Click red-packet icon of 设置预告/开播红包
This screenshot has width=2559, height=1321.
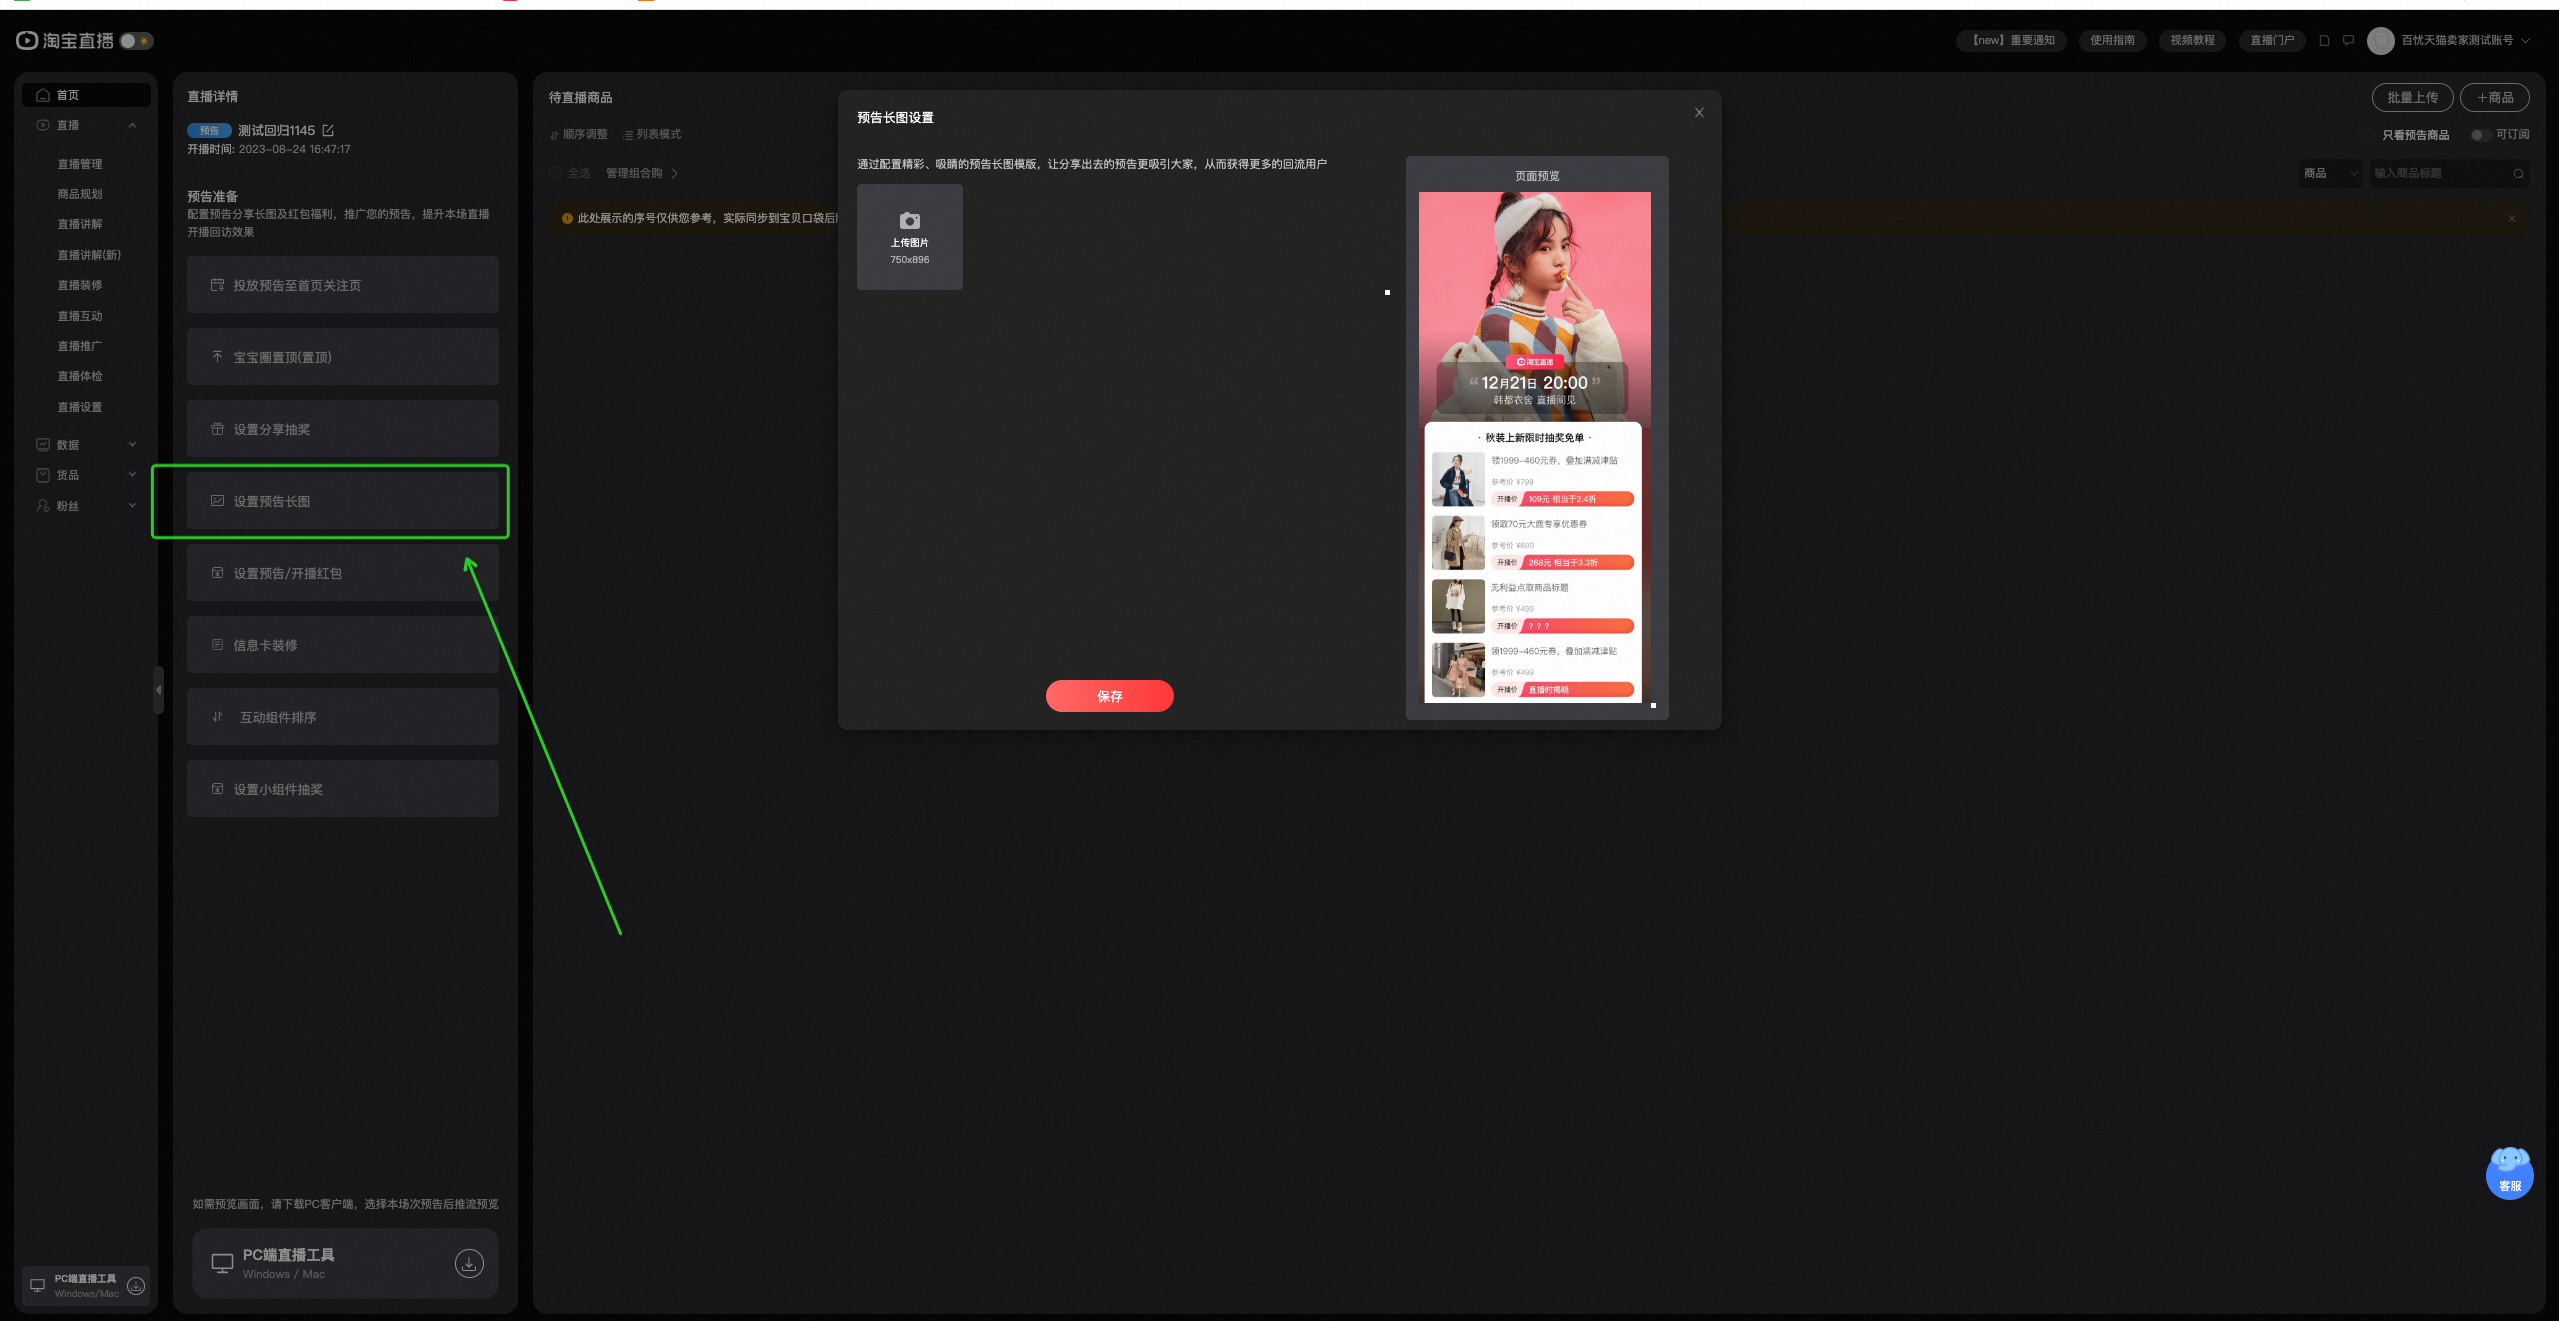(x=217, y=573)
